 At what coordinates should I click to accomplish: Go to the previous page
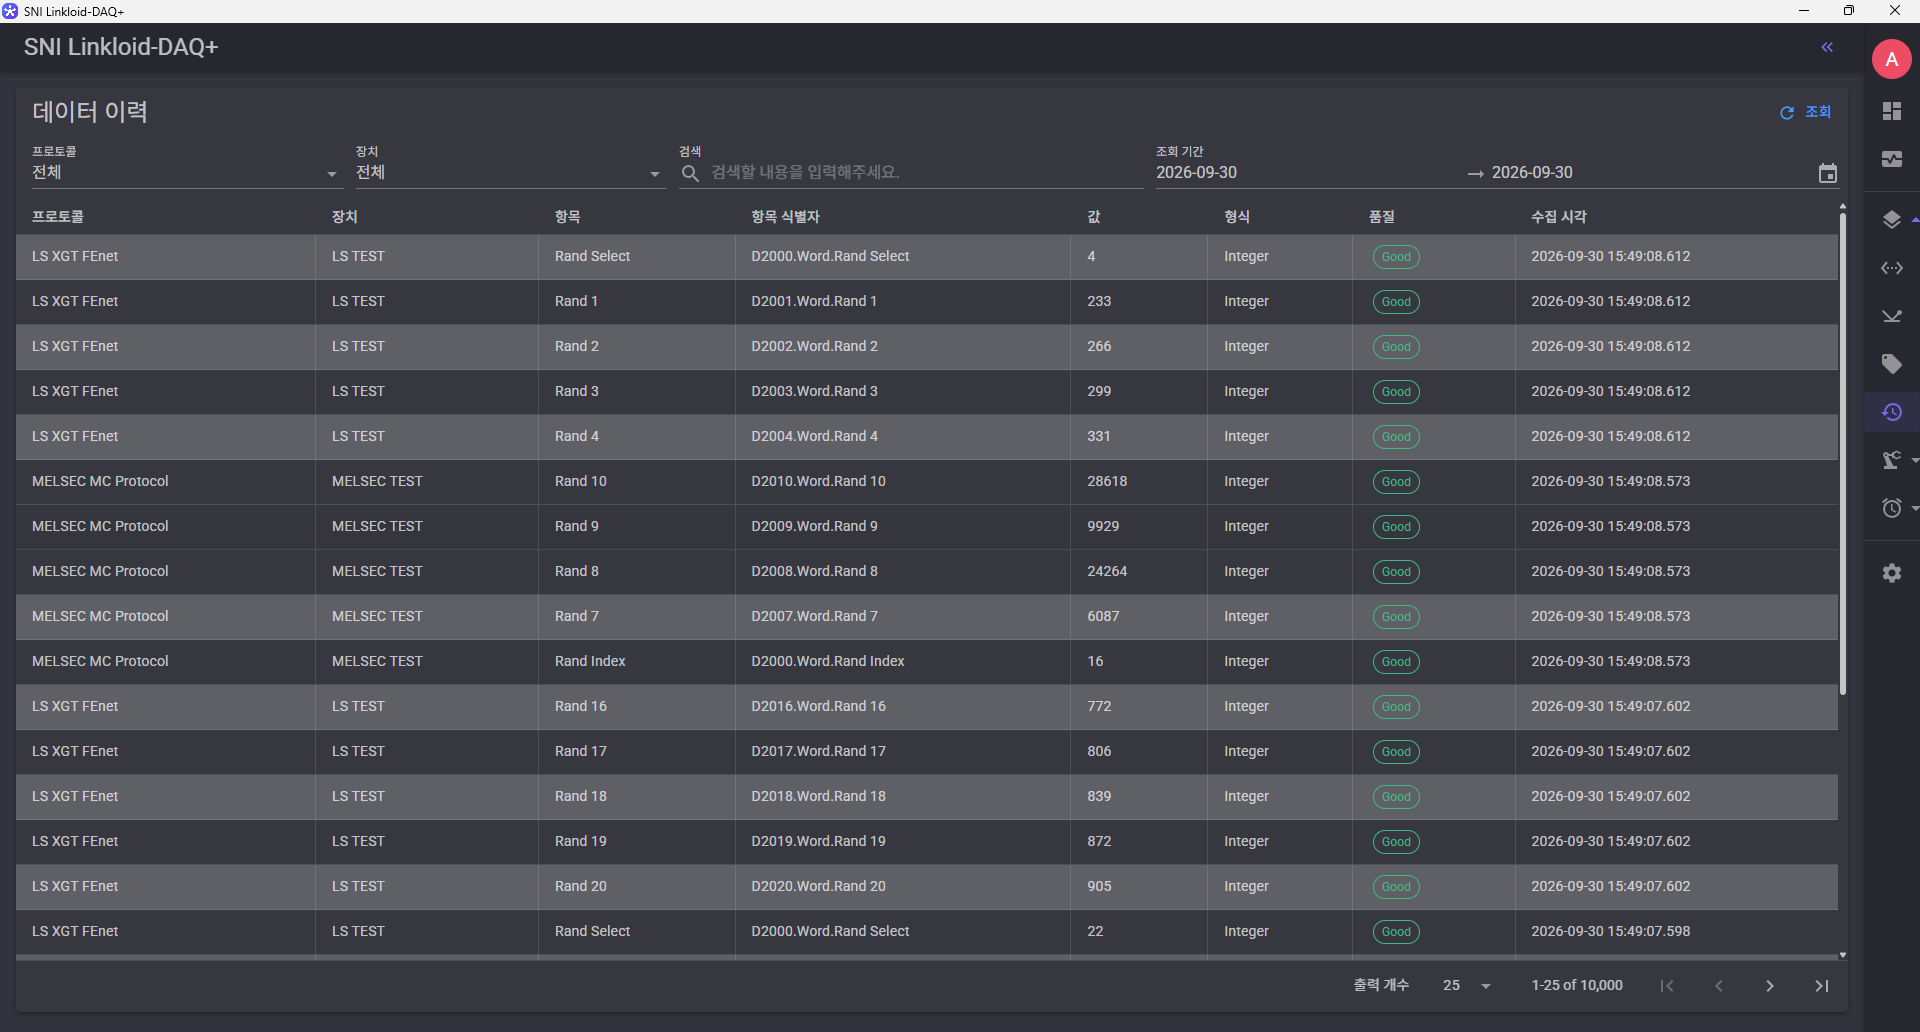[x=1718, y=986]
